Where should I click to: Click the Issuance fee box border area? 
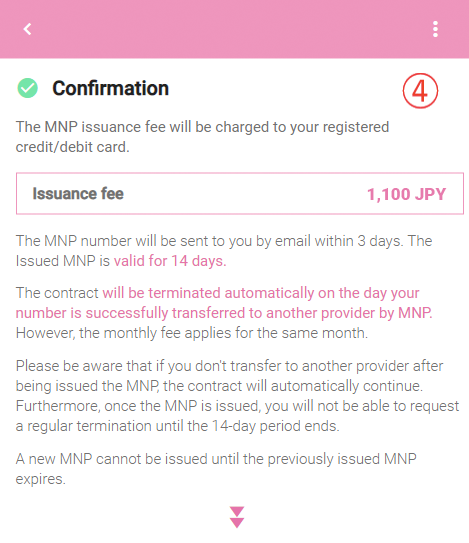click(x=240, y=193)
